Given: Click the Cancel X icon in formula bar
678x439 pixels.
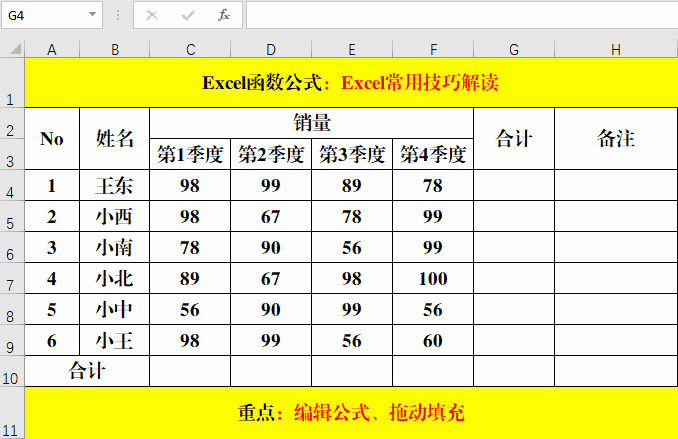Looking at the screenshot, I should 152,15.
